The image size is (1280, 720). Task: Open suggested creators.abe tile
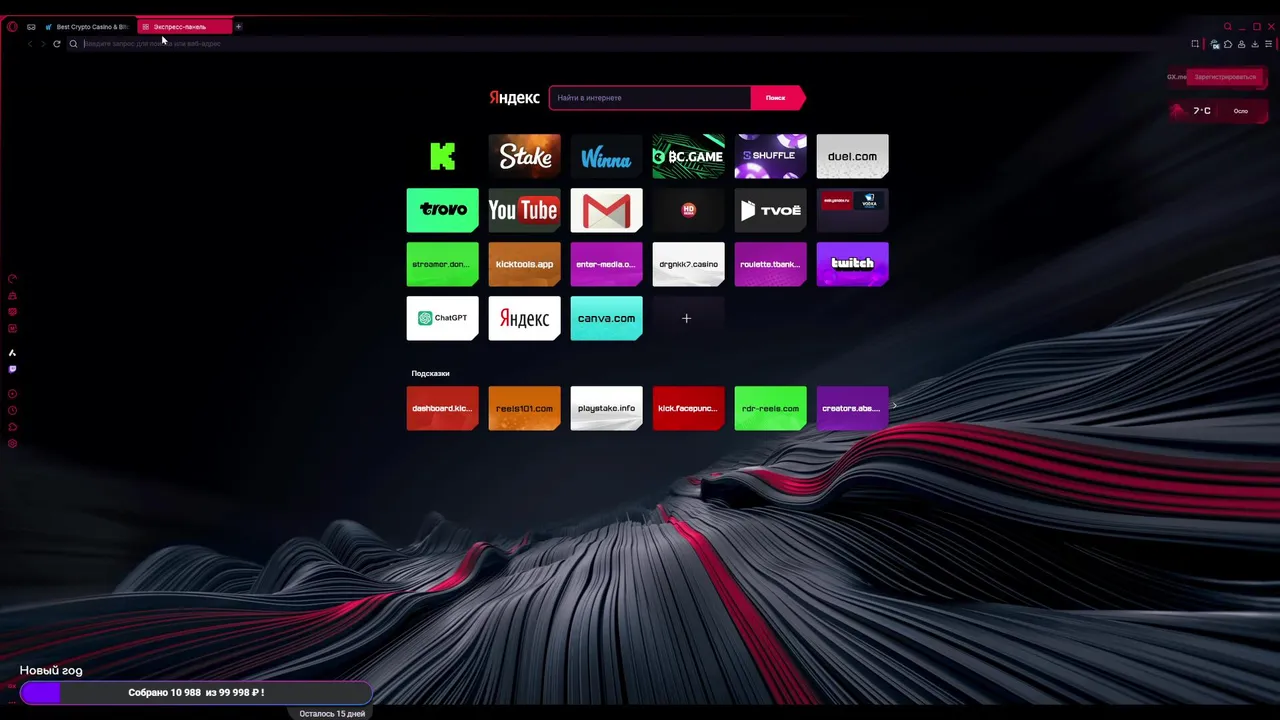853,408
